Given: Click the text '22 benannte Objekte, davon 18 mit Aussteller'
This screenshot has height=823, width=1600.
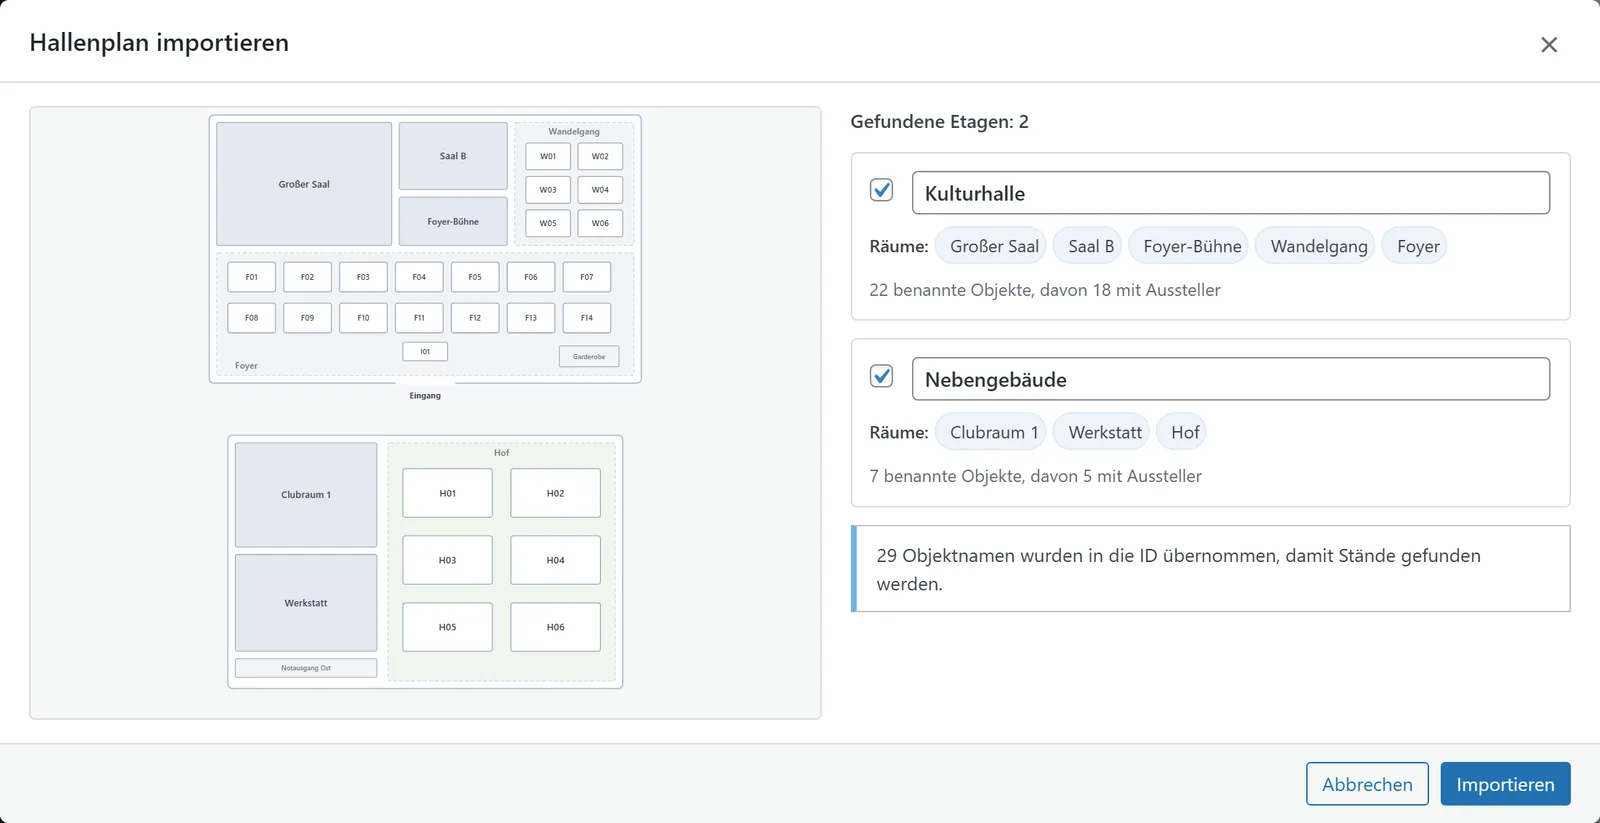Looking at the screenshot, I should (1045, 290).
